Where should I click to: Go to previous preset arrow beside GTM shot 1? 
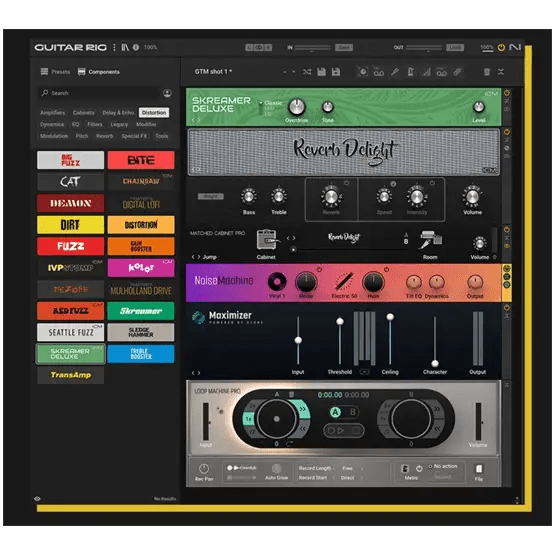(x=285, y=72)
